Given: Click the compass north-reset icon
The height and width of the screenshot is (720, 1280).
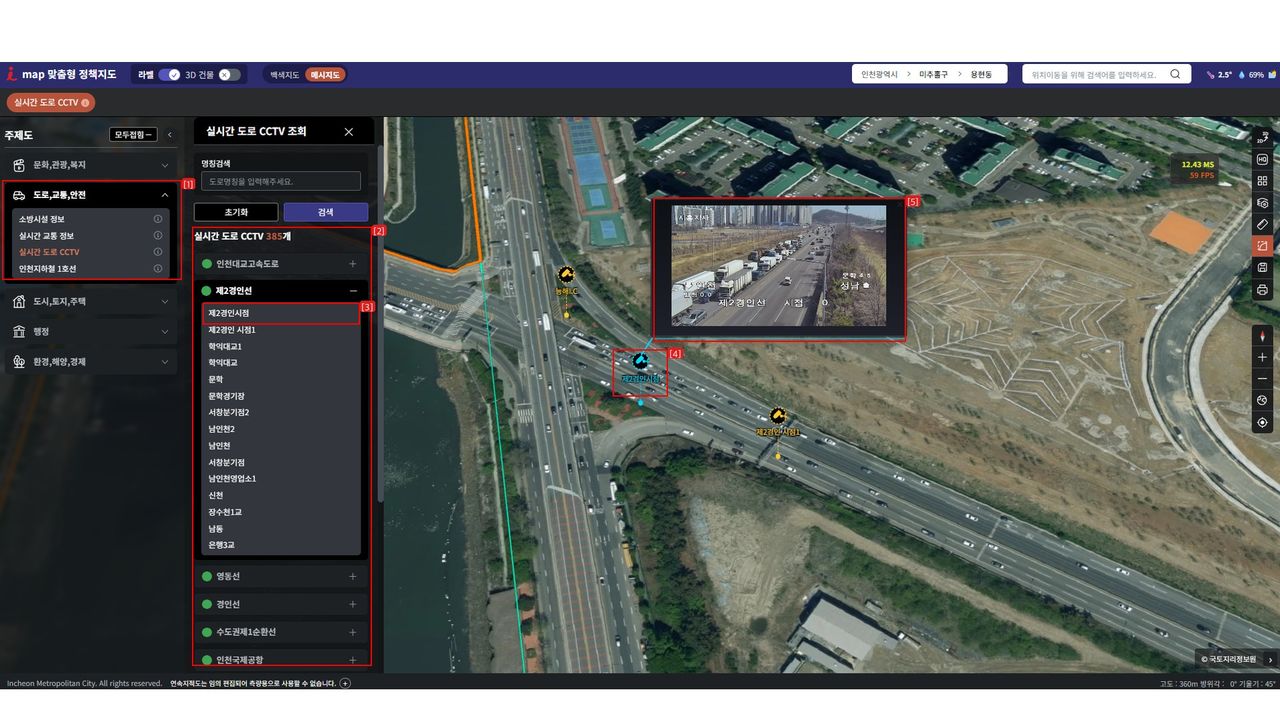Looking at the screenshot, I should tap(1262, 336).
